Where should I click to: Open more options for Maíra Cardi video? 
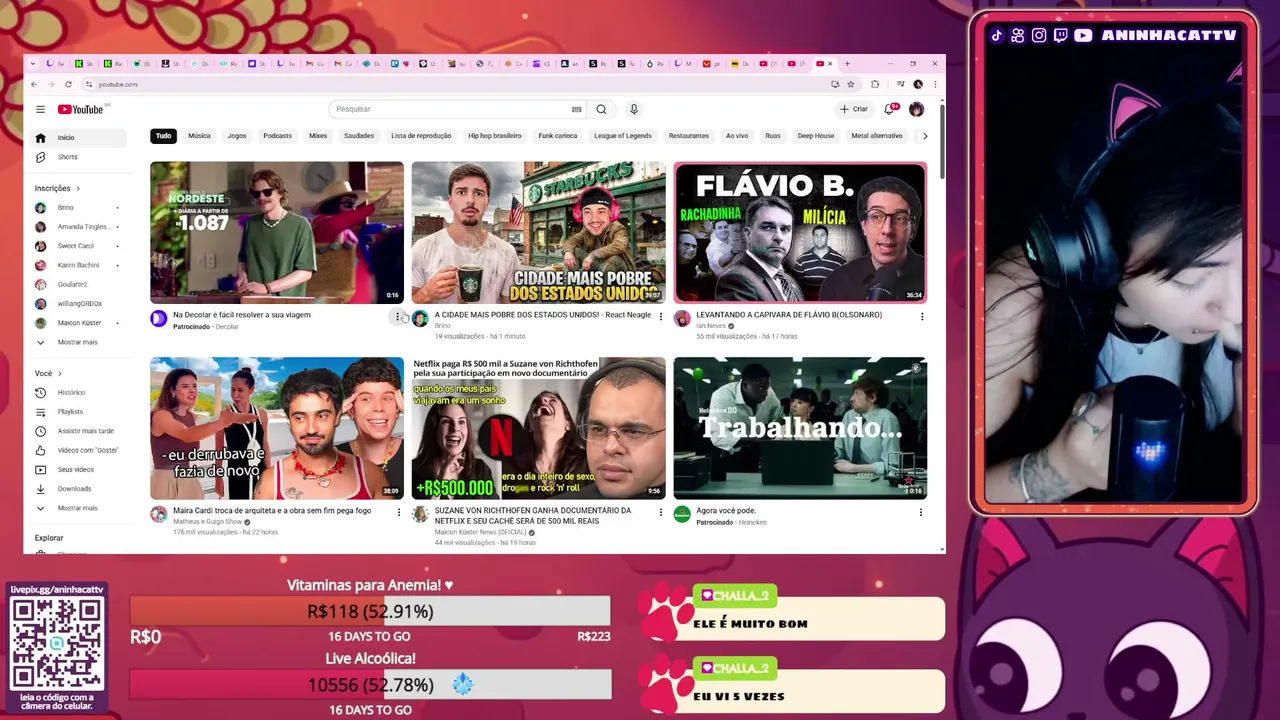[x=398, y=512]
